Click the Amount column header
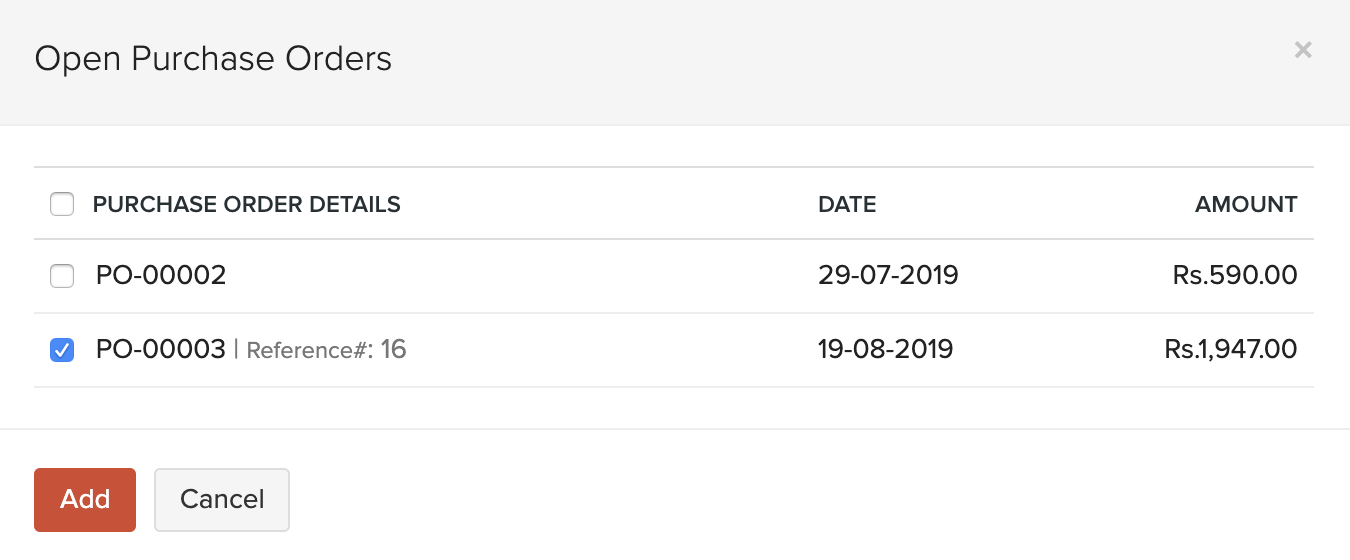The width and height of the screenshot is (1350, 560). click(x=1246, y=205)
